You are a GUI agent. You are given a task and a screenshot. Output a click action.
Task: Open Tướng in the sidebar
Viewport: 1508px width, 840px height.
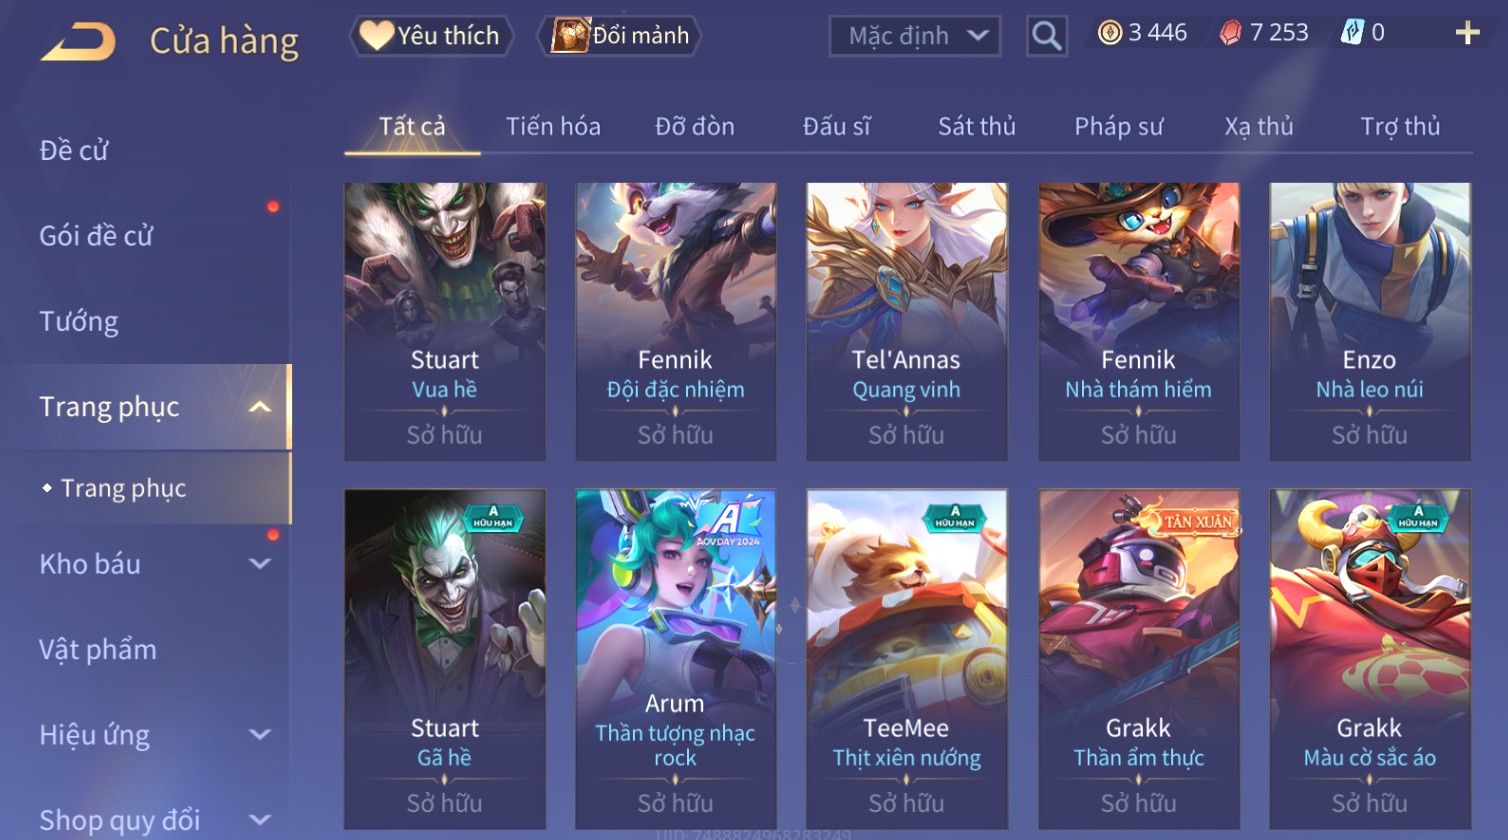(x=79, y=321)
